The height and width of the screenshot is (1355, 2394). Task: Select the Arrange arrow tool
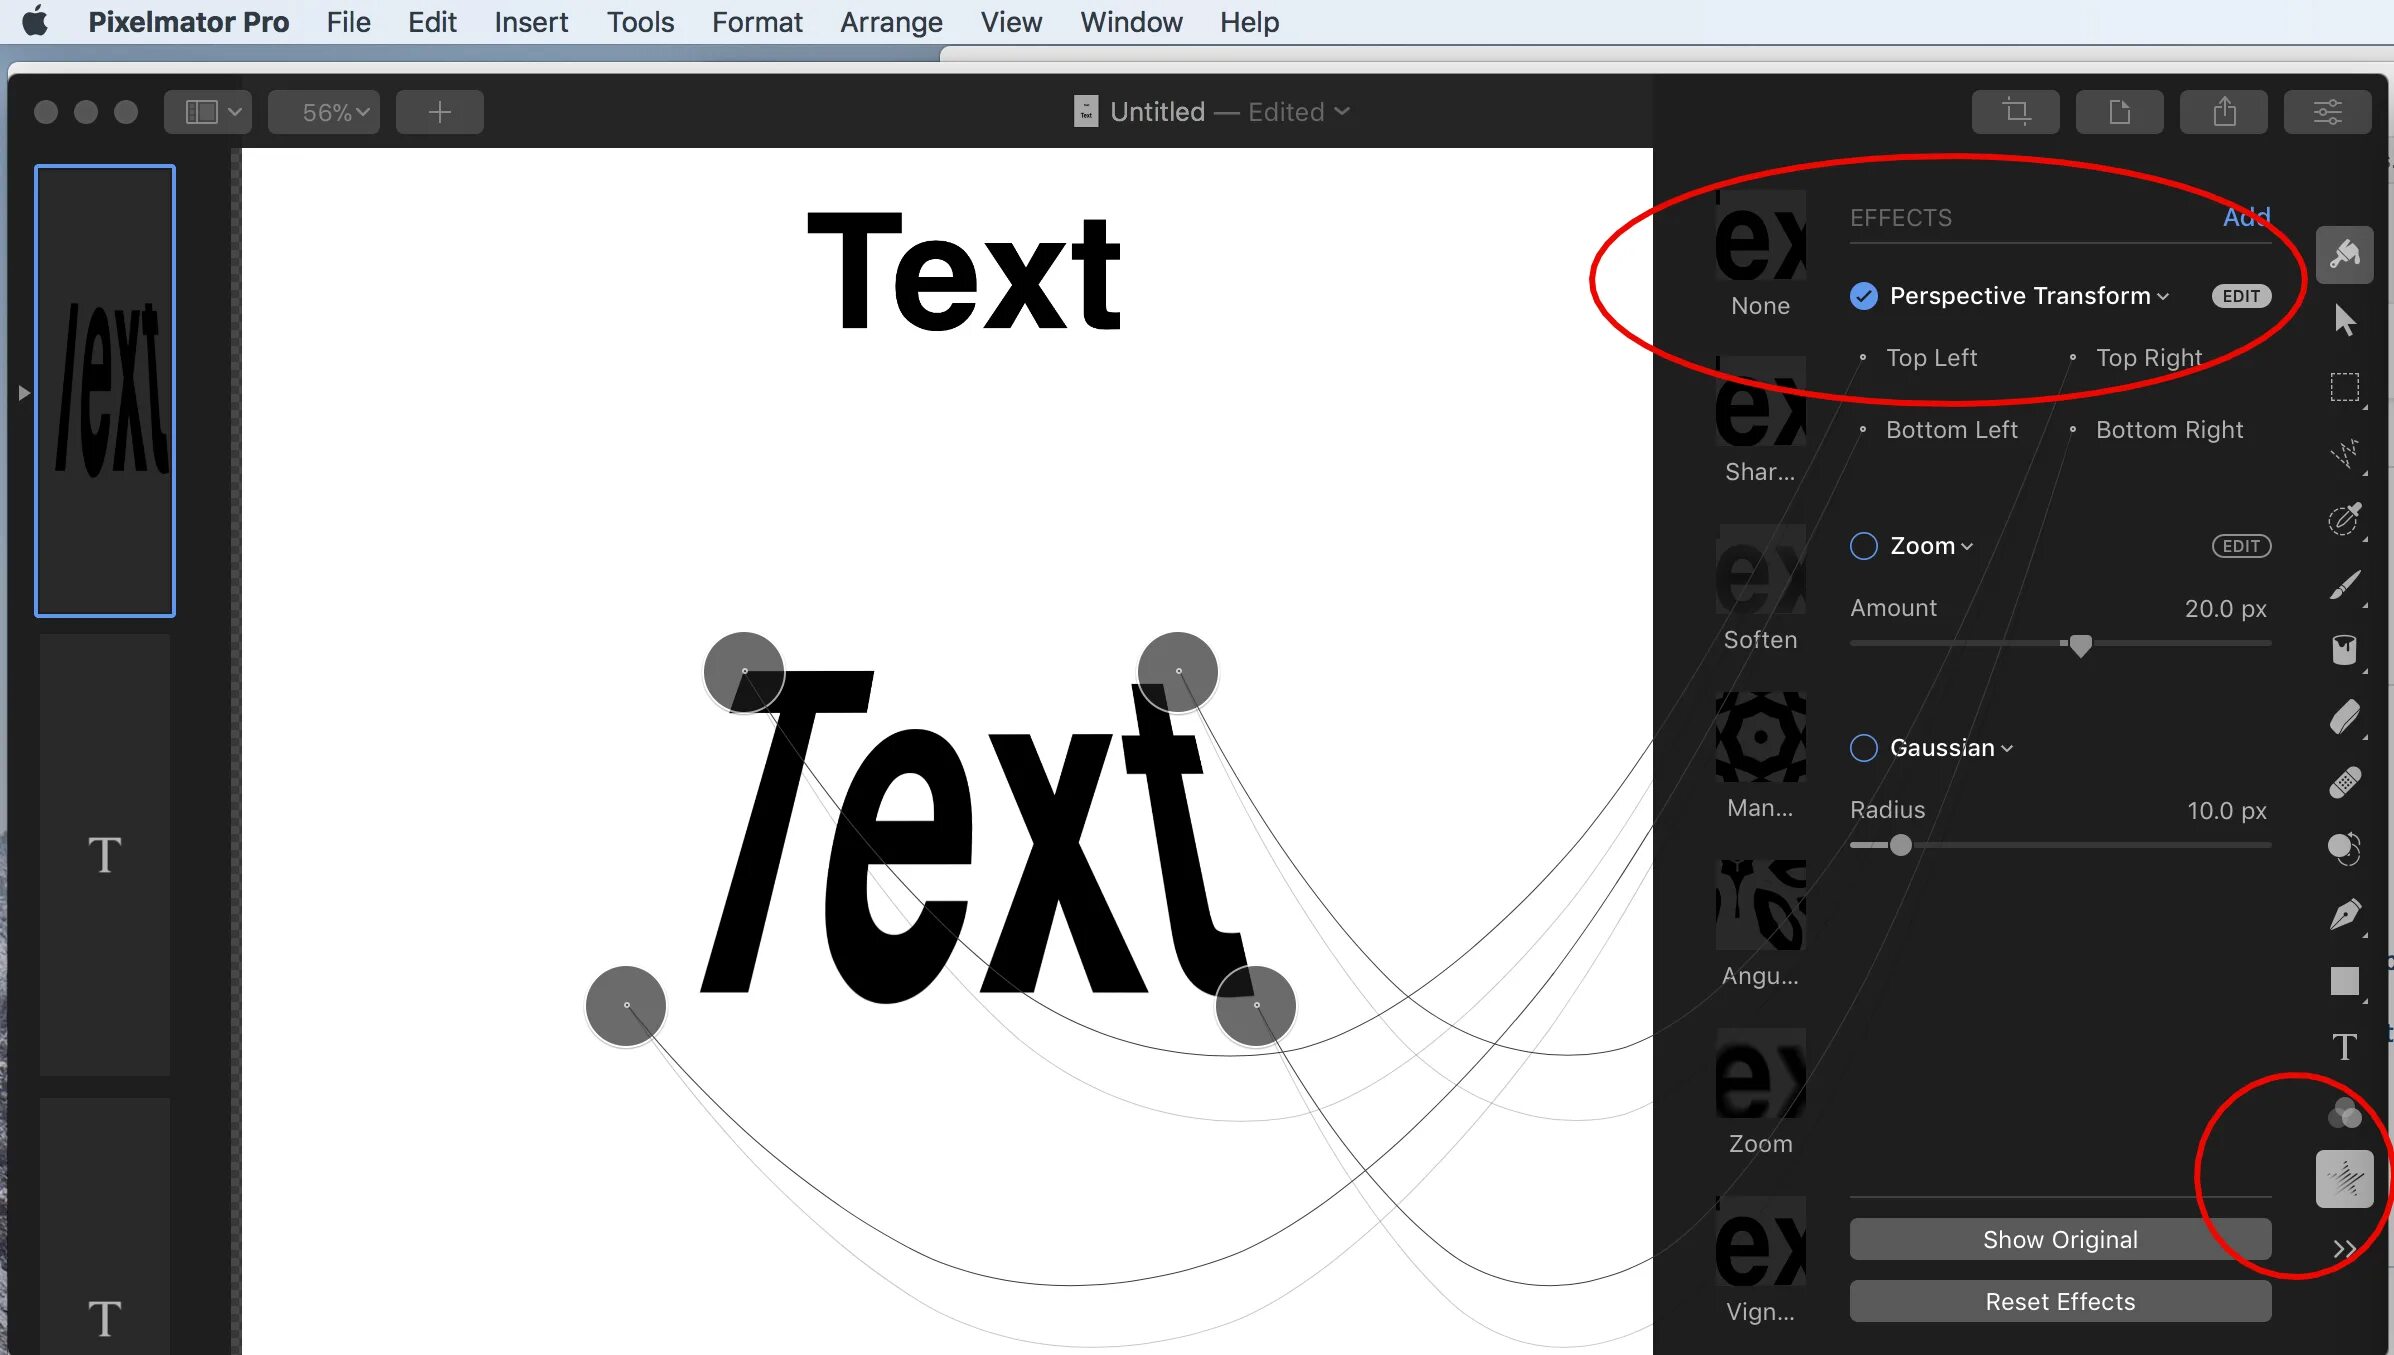click(2344, 321)
